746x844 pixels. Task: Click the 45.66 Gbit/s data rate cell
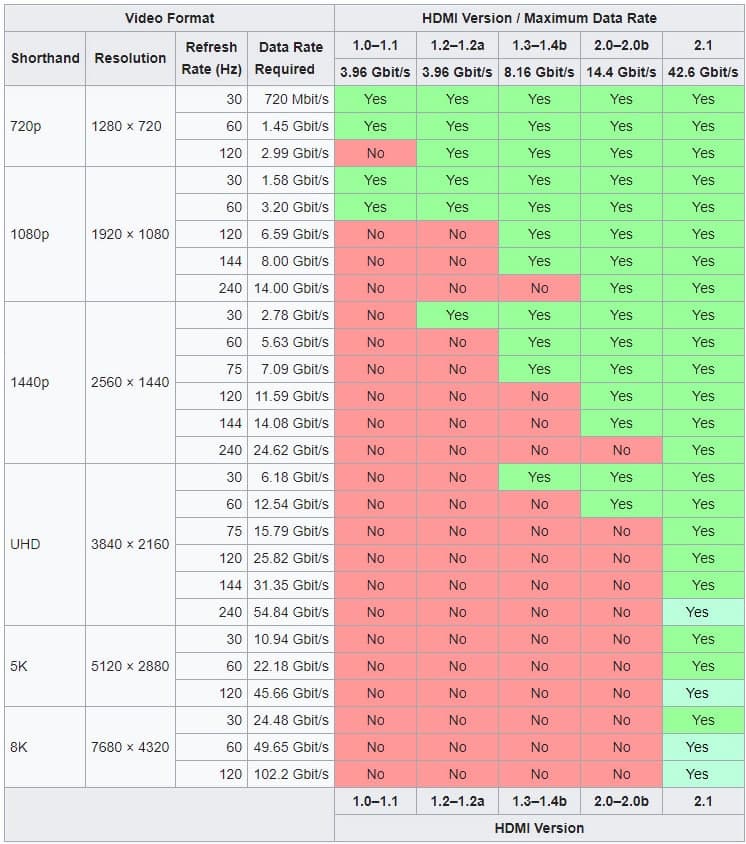[291, 693]
